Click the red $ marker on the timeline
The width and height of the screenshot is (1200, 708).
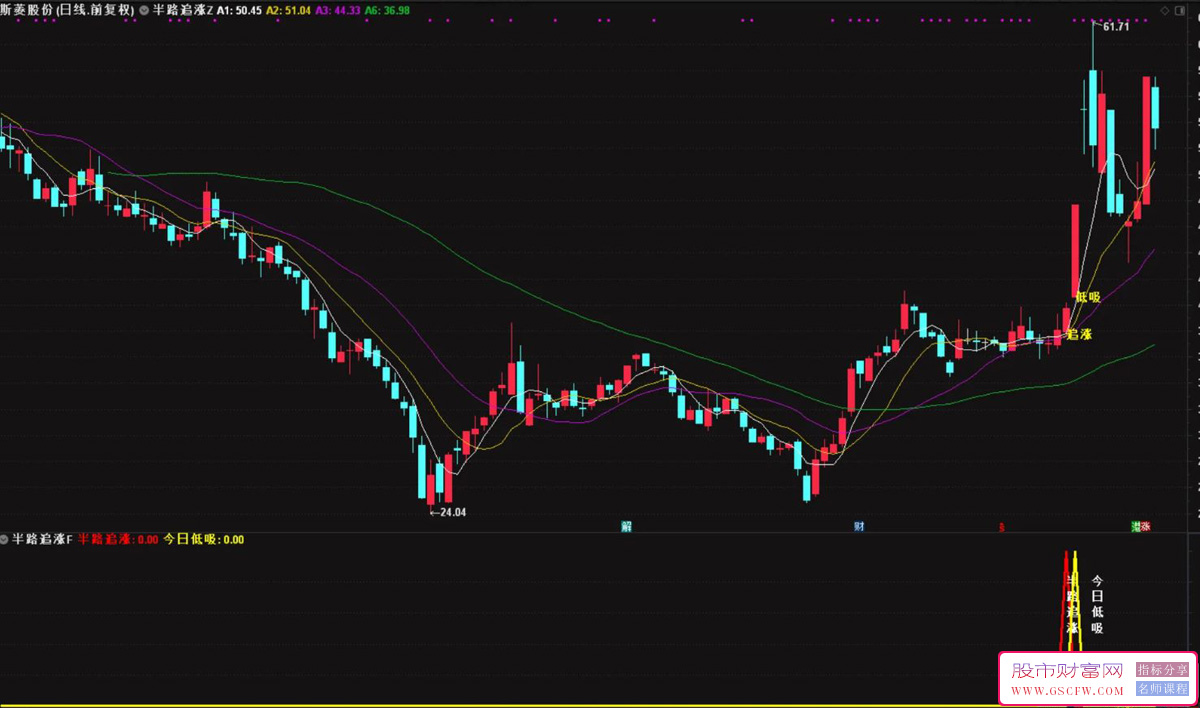coord(1002,526)
